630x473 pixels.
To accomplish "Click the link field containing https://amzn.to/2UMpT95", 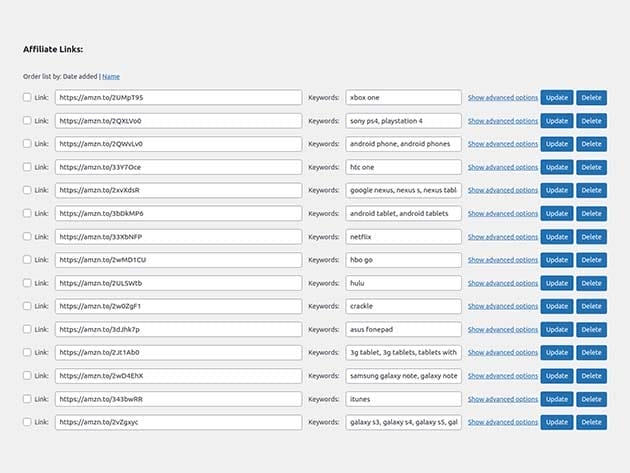I will [178, 98].
